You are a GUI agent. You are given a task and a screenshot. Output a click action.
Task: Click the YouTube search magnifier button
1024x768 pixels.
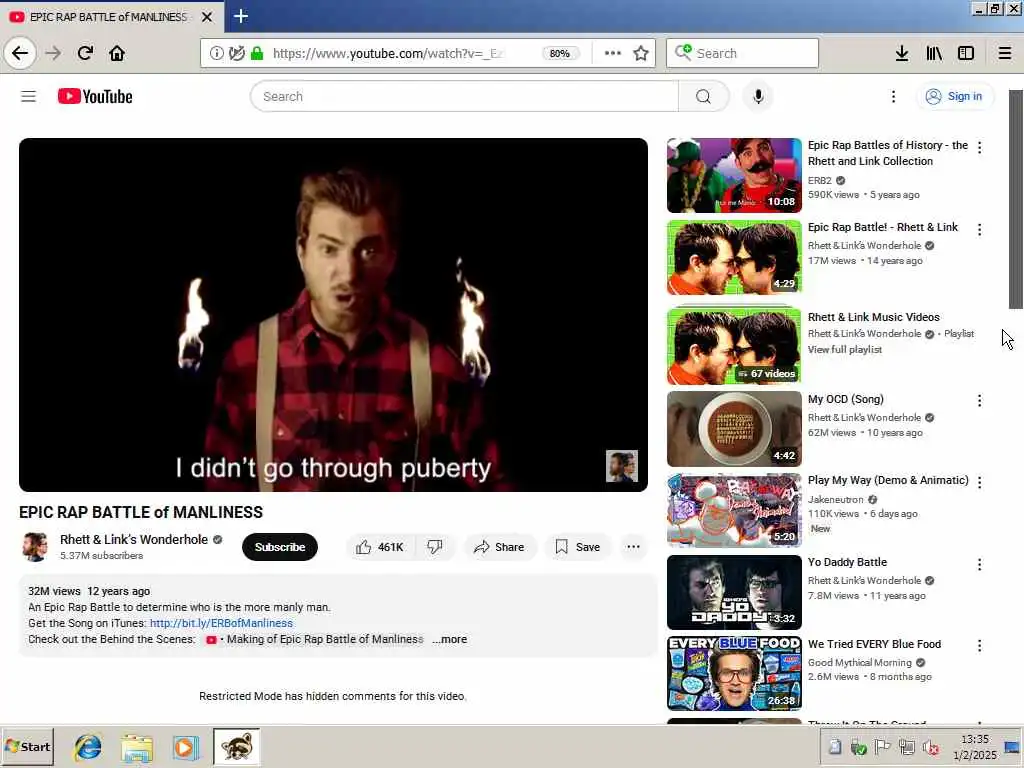pyautogui.click(x=703, y=97)
